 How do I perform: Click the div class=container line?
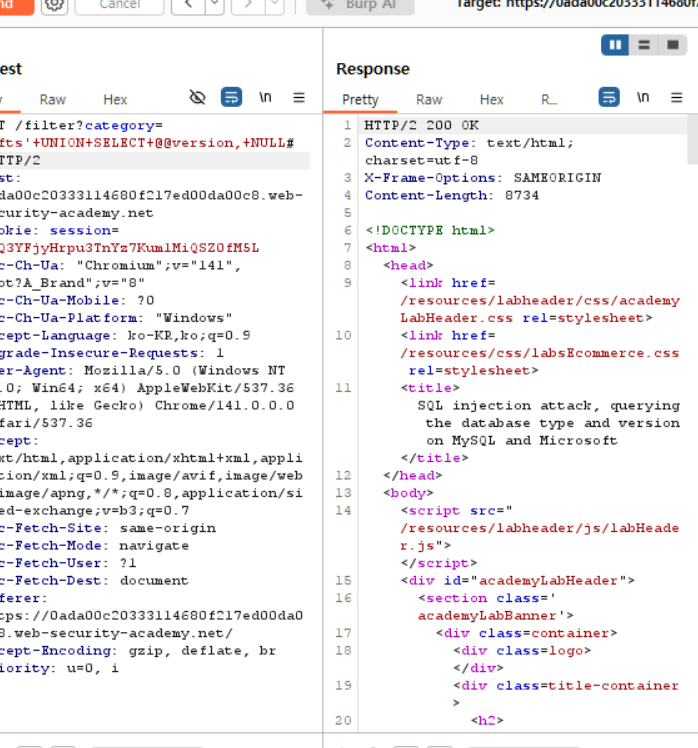pos(526,633)
